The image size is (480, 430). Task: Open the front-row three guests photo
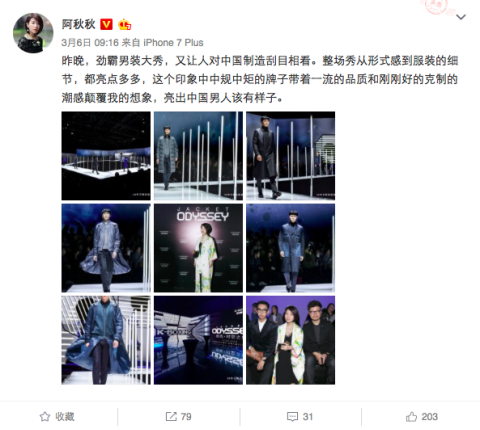pyautogui.click(x=291, y=340)
